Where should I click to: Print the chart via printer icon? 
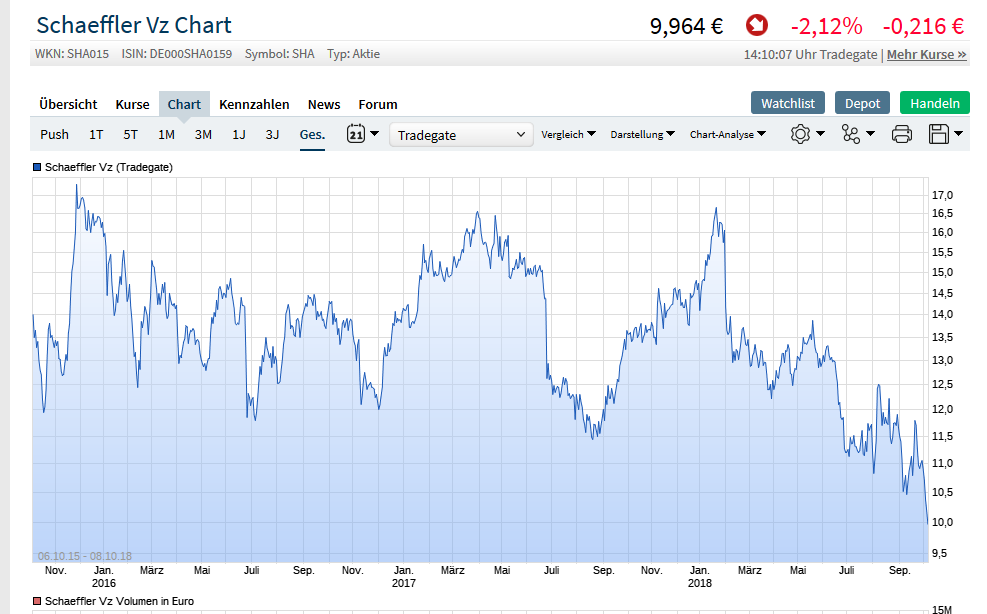coord(901,134)
